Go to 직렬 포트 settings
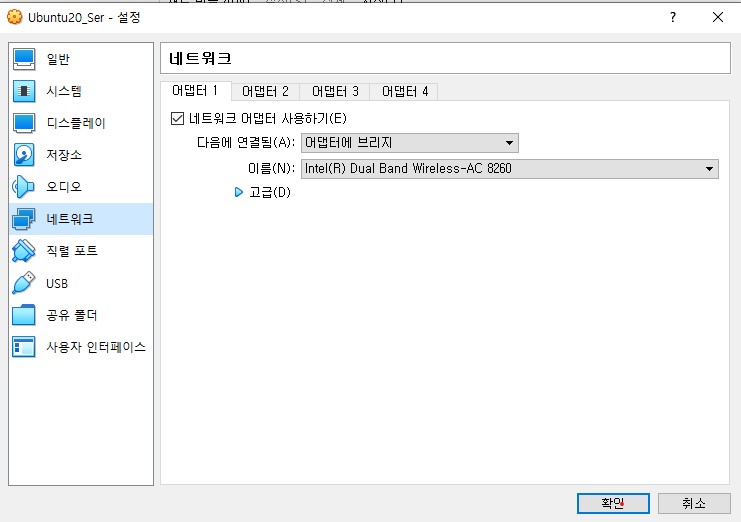This screenshot has width=741, height=522. (72, 251)
